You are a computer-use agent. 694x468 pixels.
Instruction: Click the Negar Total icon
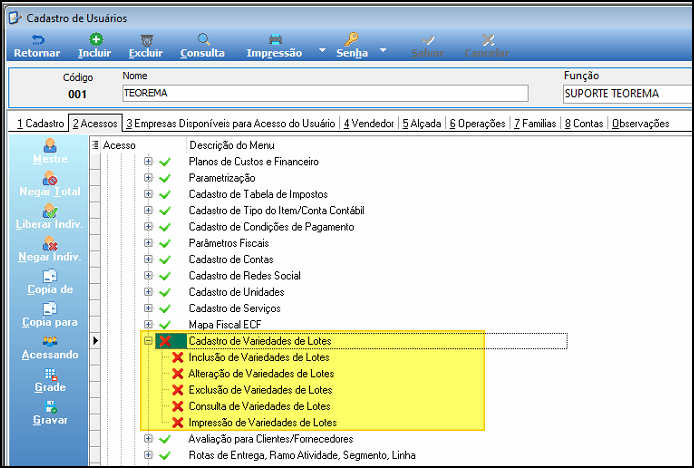50,178
